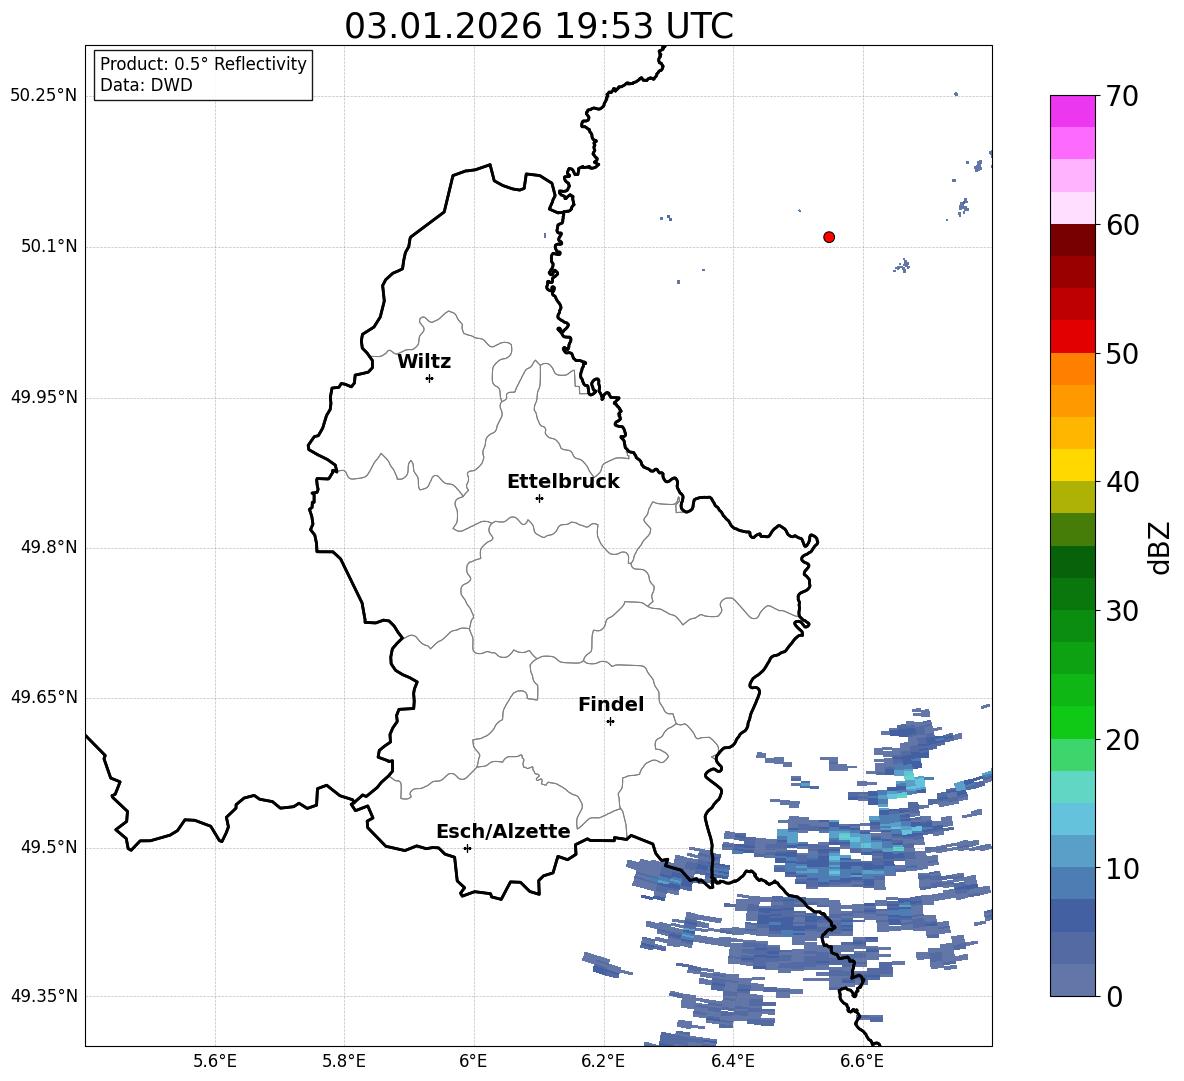Click colorbar tick label '50'

pos(1122,354)
